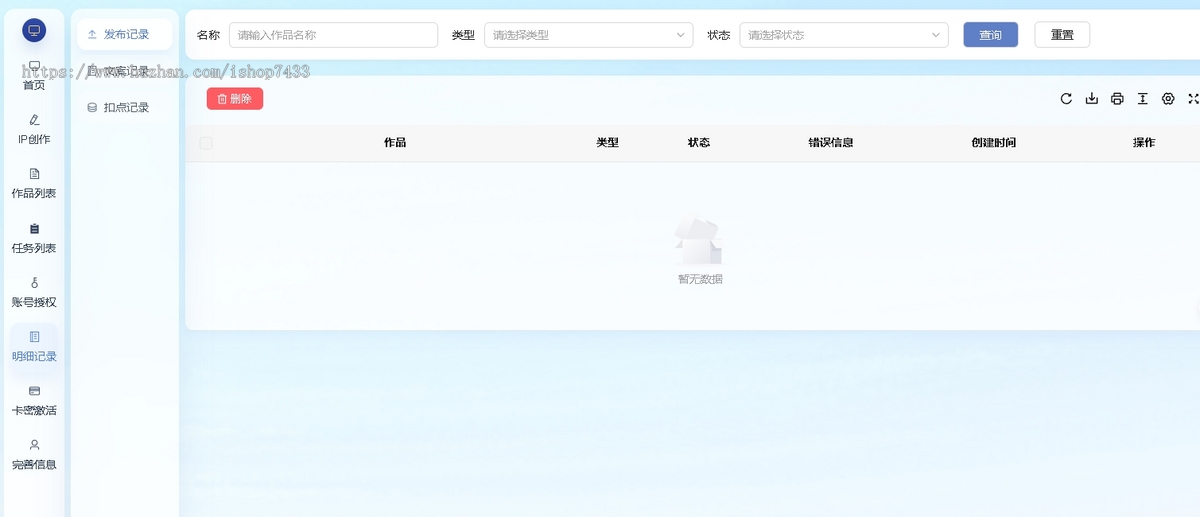The width and height of the screenshot is (1200, 517).
Task: Open 卡密激活 from the sidebar
Action: (x=34, y=401)
